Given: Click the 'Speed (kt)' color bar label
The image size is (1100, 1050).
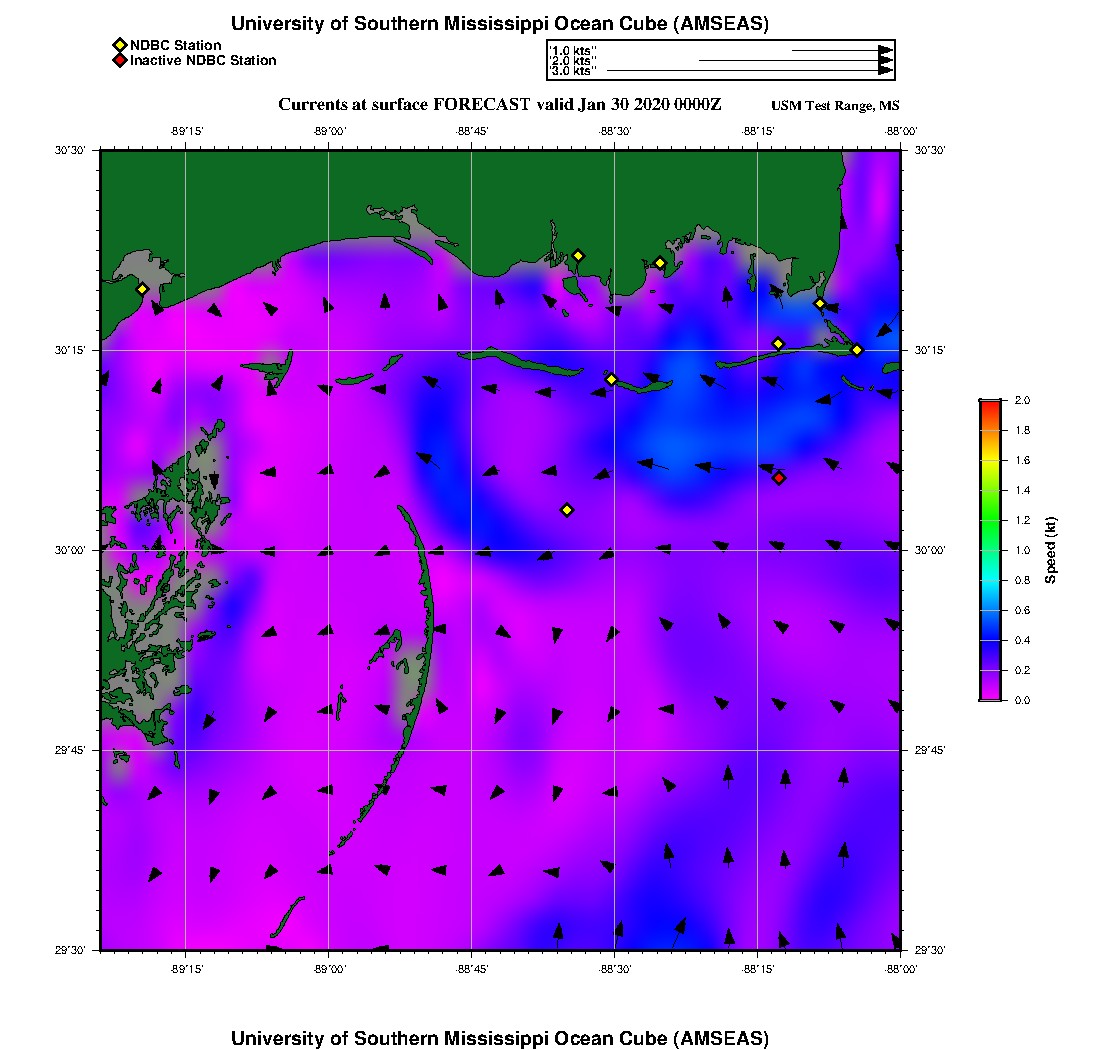Looking at the screenshot, I should pyautogui.click(x=1051, y=550).
